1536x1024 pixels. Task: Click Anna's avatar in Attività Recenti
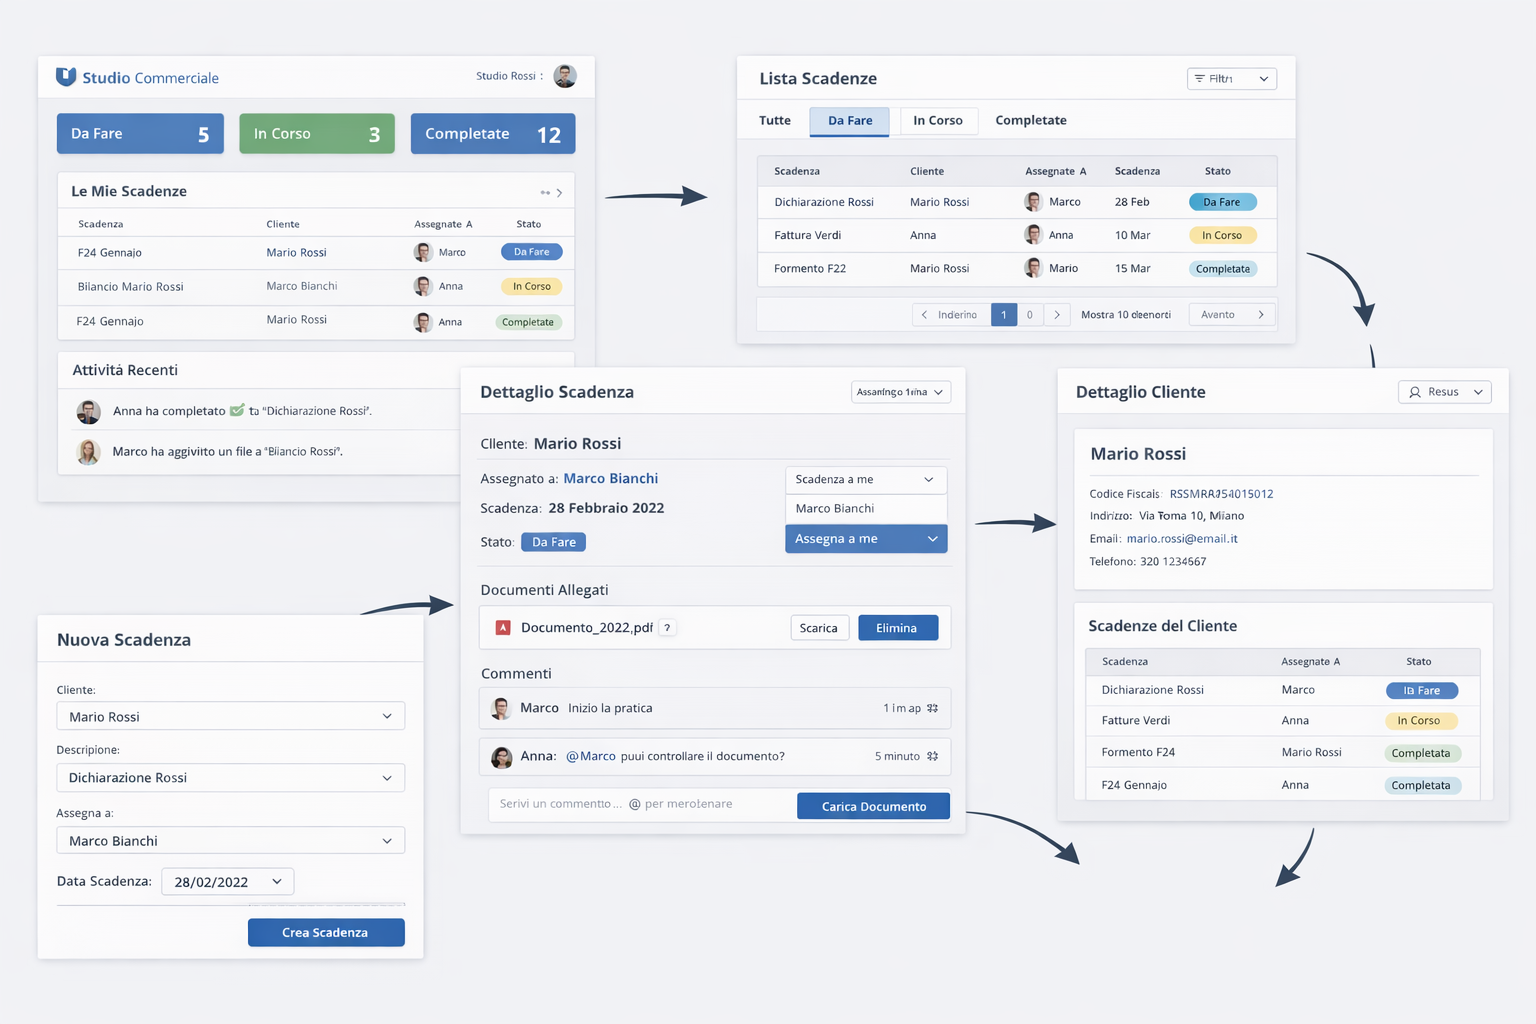point(89,411)
